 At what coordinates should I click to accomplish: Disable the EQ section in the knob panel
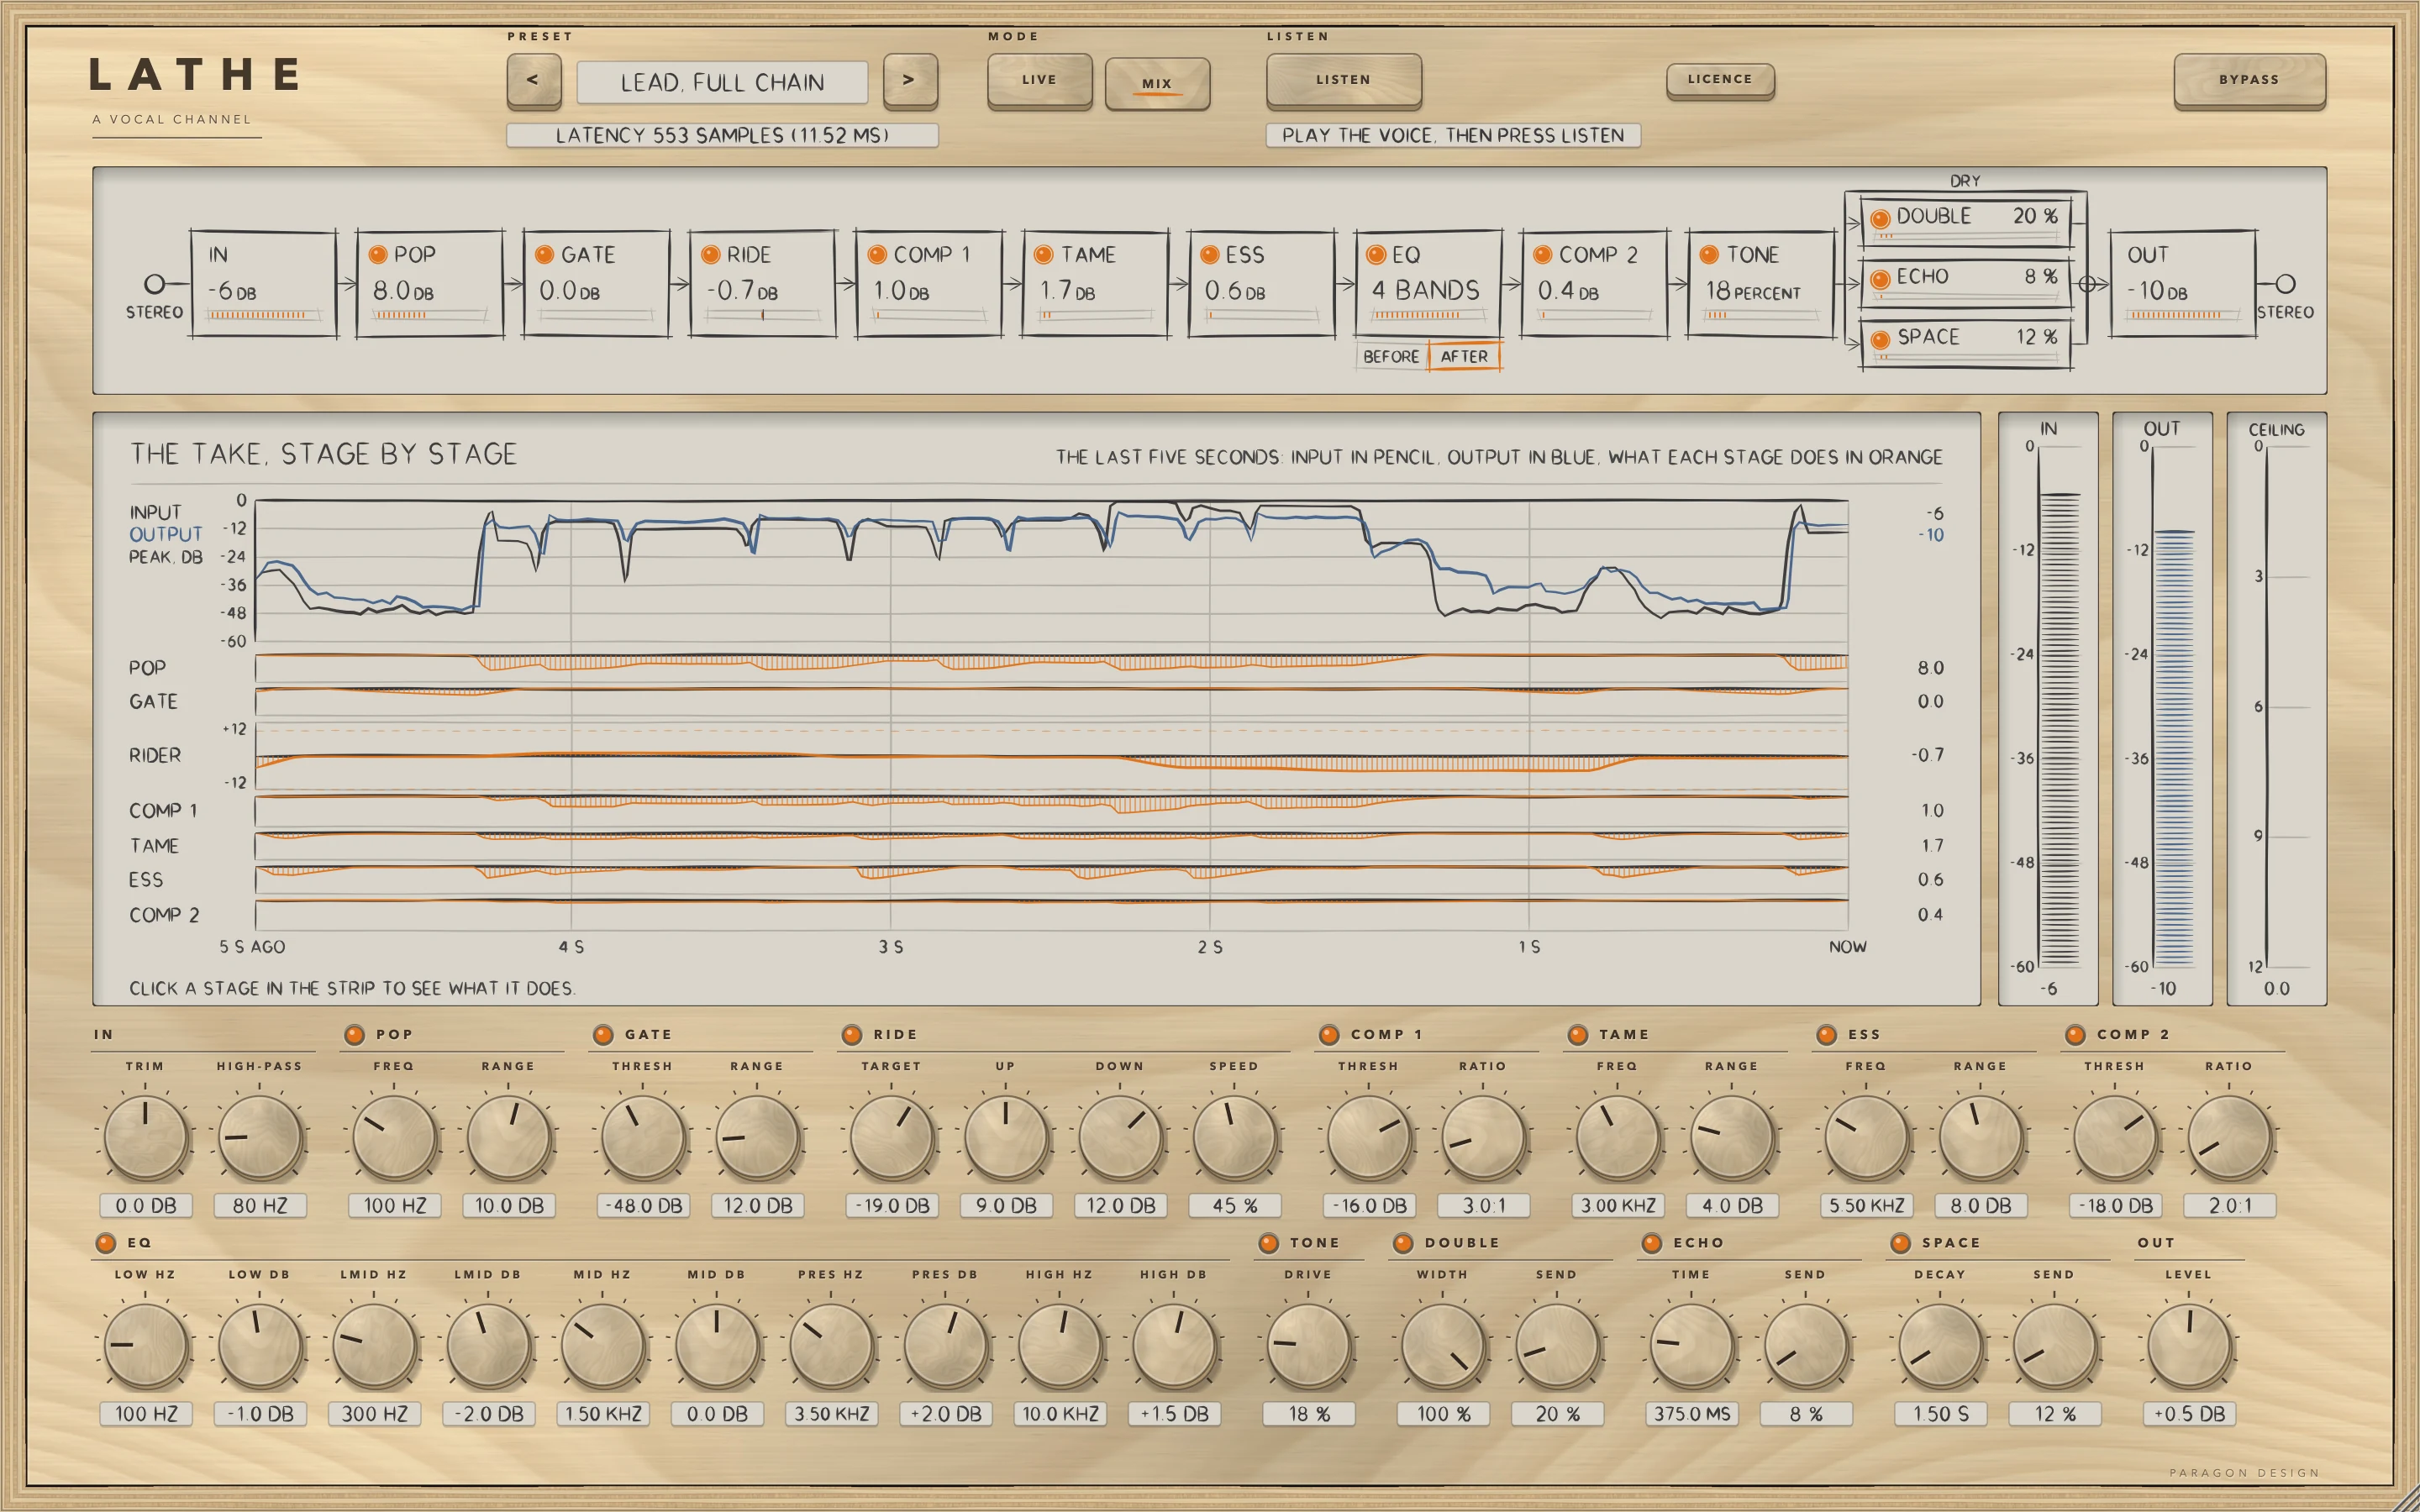point(106,1243)
